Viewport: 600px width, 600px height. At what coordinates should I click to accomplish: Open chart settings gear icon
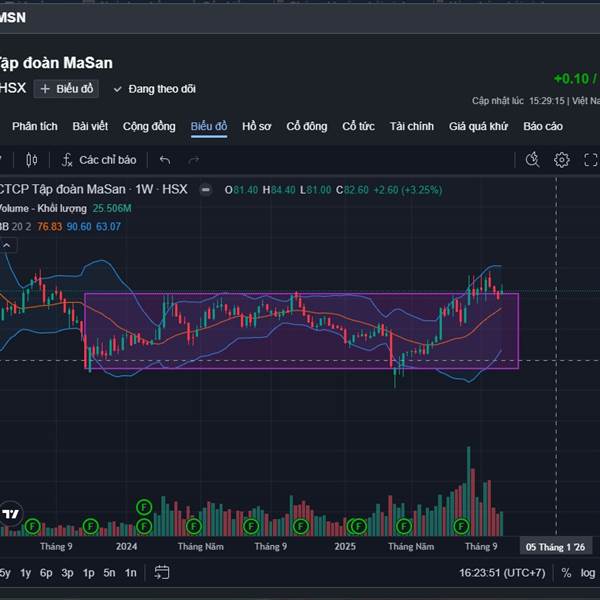[561, 160]
